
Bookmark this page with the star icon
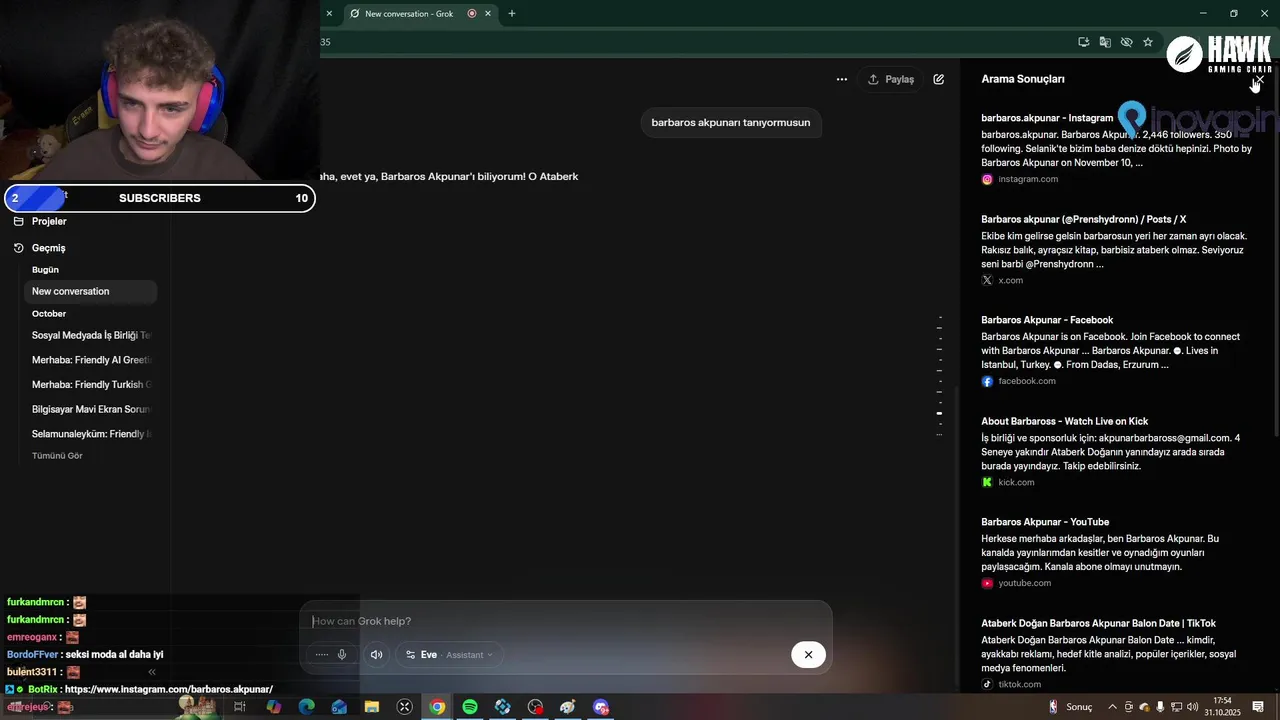[x=1148, y=42]
